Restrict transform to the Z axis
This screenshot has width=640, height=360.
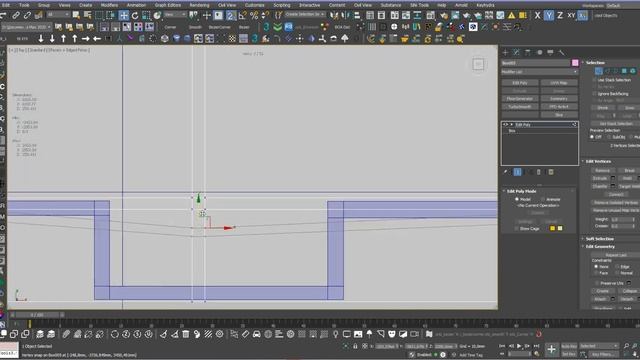(560, 16)
